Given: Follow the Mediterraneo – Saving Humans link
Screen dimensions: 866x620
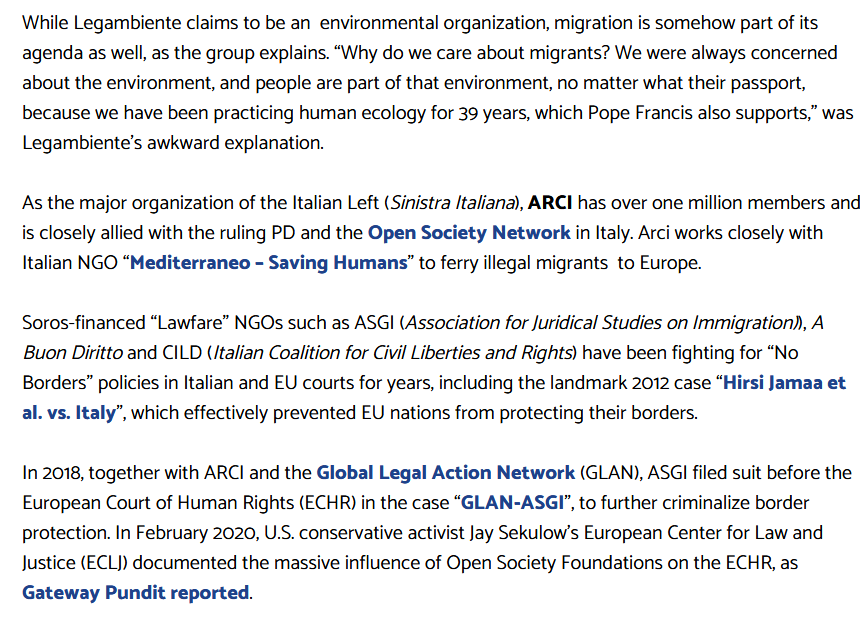Looking at the screenshot, I should [268, 262].
